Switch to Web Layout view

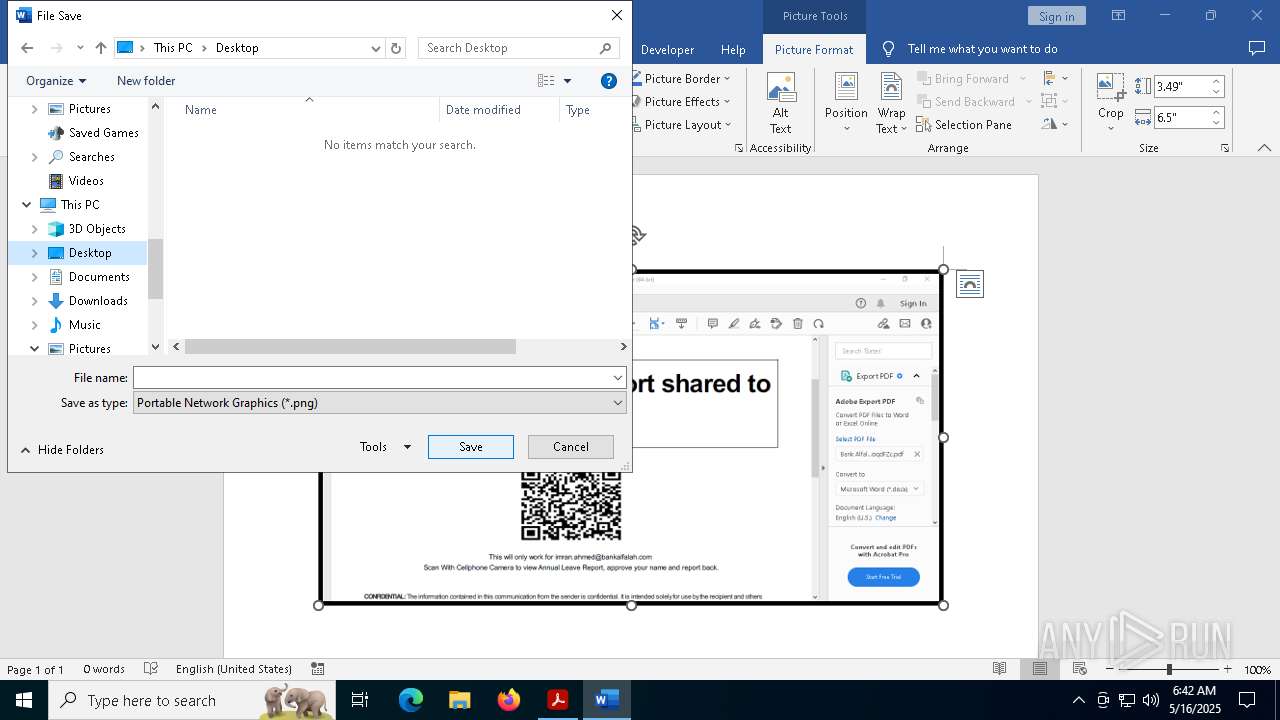tap(1080, 669)
